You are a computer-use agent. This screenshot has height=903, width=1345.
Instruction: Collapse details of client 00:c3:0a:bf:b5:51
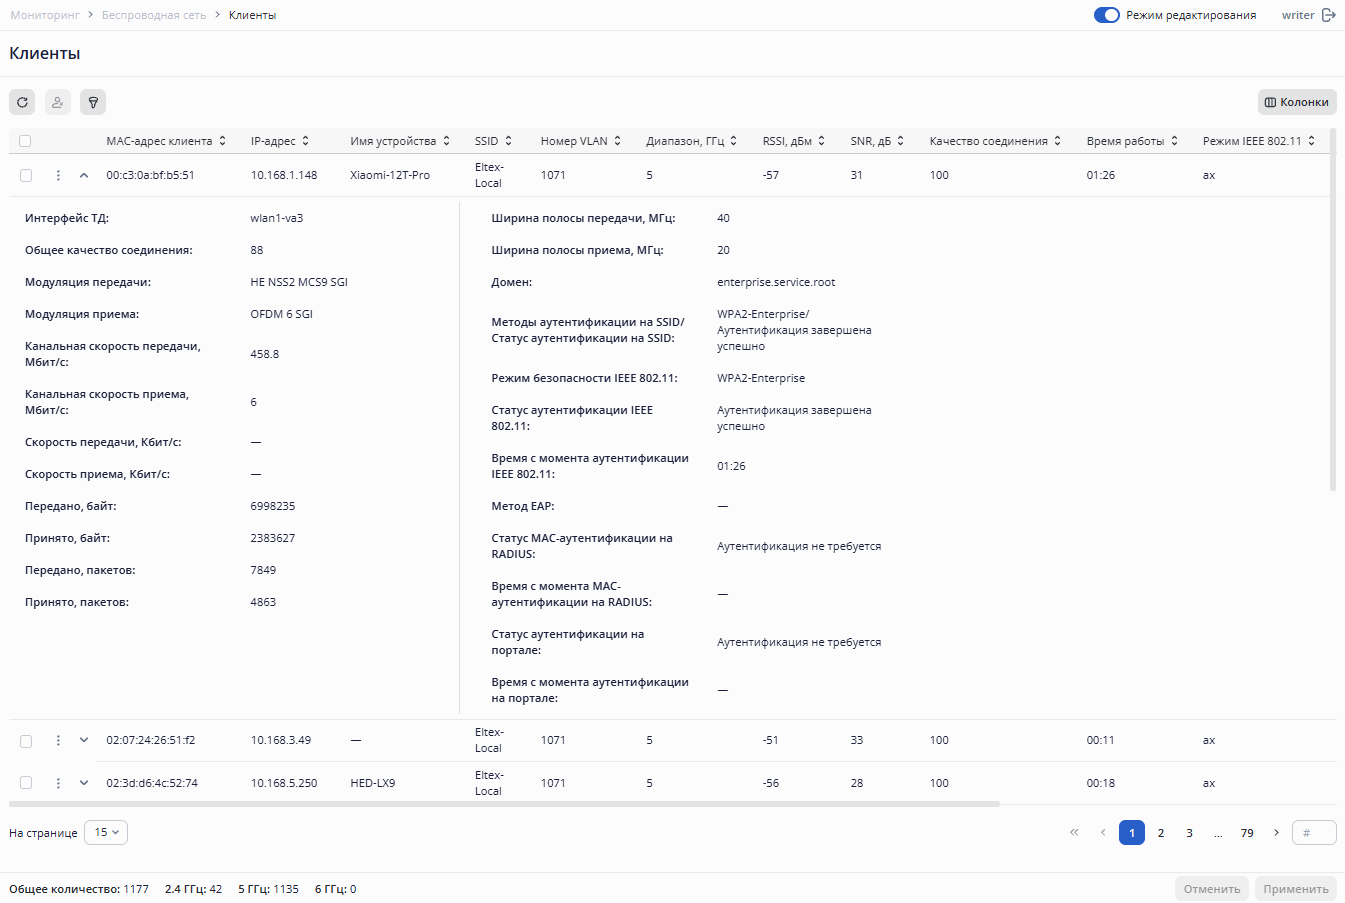coord(84,175)
